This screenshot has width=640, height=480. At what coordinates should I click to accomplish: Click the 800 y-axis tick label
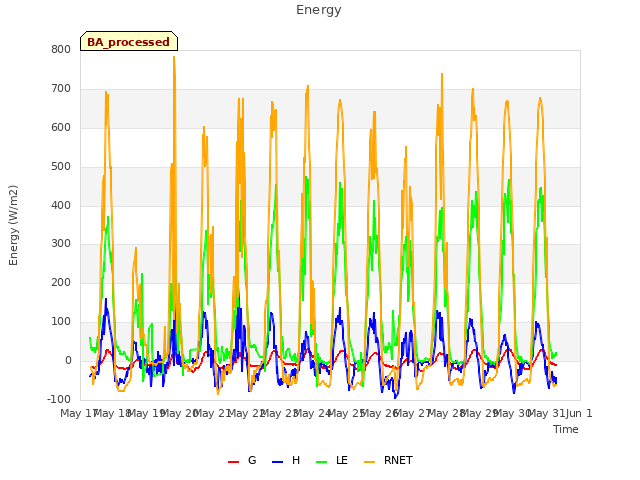61,50
